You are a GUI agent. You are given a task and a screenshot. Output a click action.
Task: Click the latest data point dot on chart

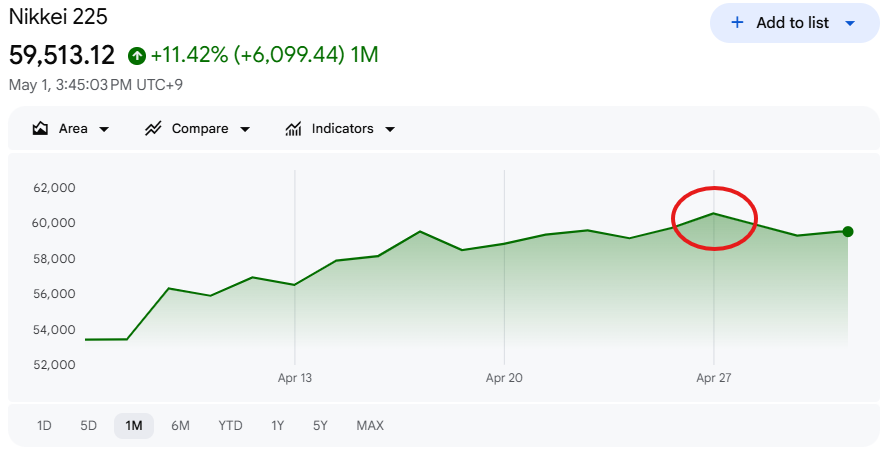click(x=848, y=231)
